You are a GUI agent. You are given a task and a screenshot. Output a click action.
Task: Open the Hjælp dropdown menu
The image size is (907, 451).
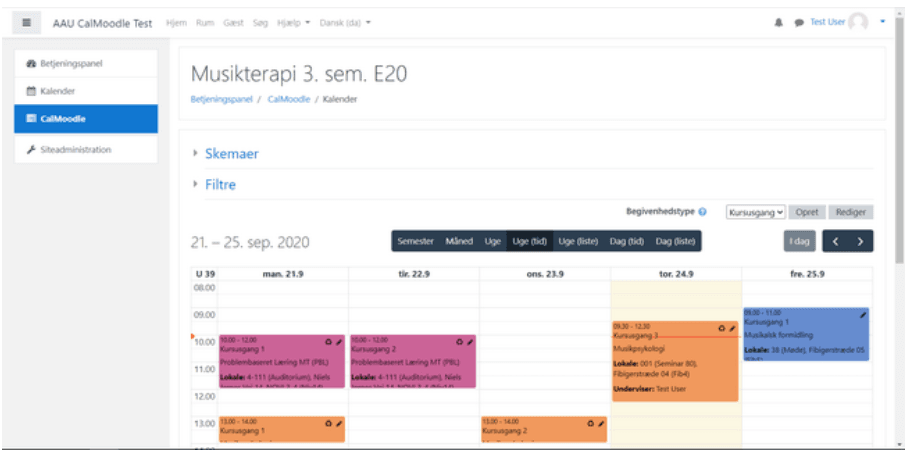point(293,23)
